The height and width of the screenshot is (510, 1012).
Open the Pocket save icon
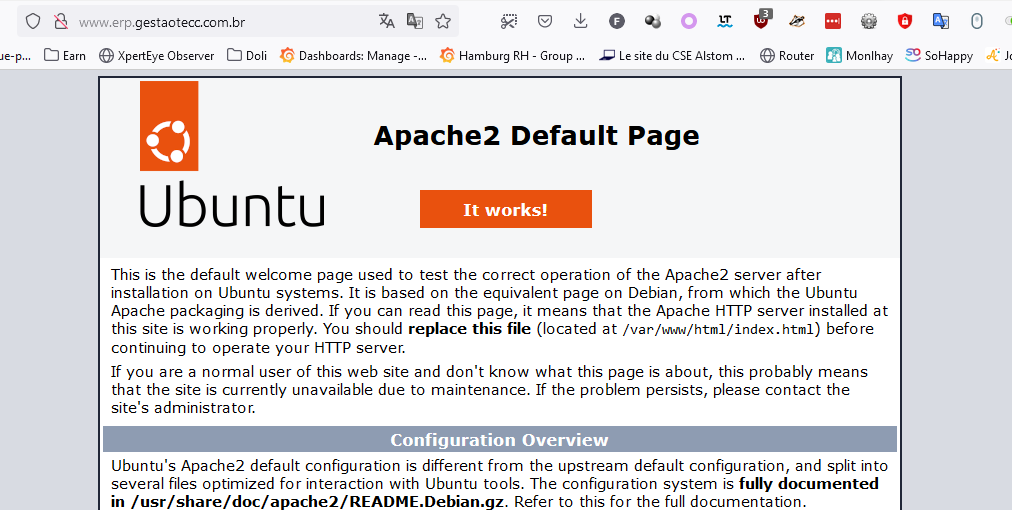[545, 21]
